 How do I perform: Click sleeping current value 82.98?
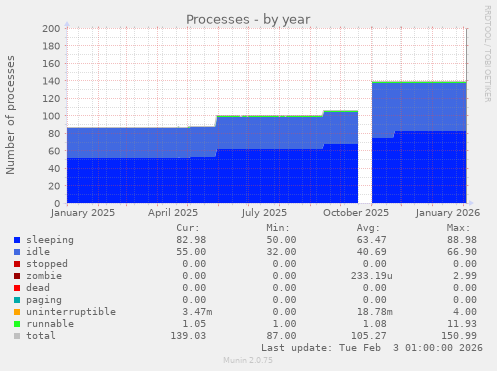click(x=191, y=240)
